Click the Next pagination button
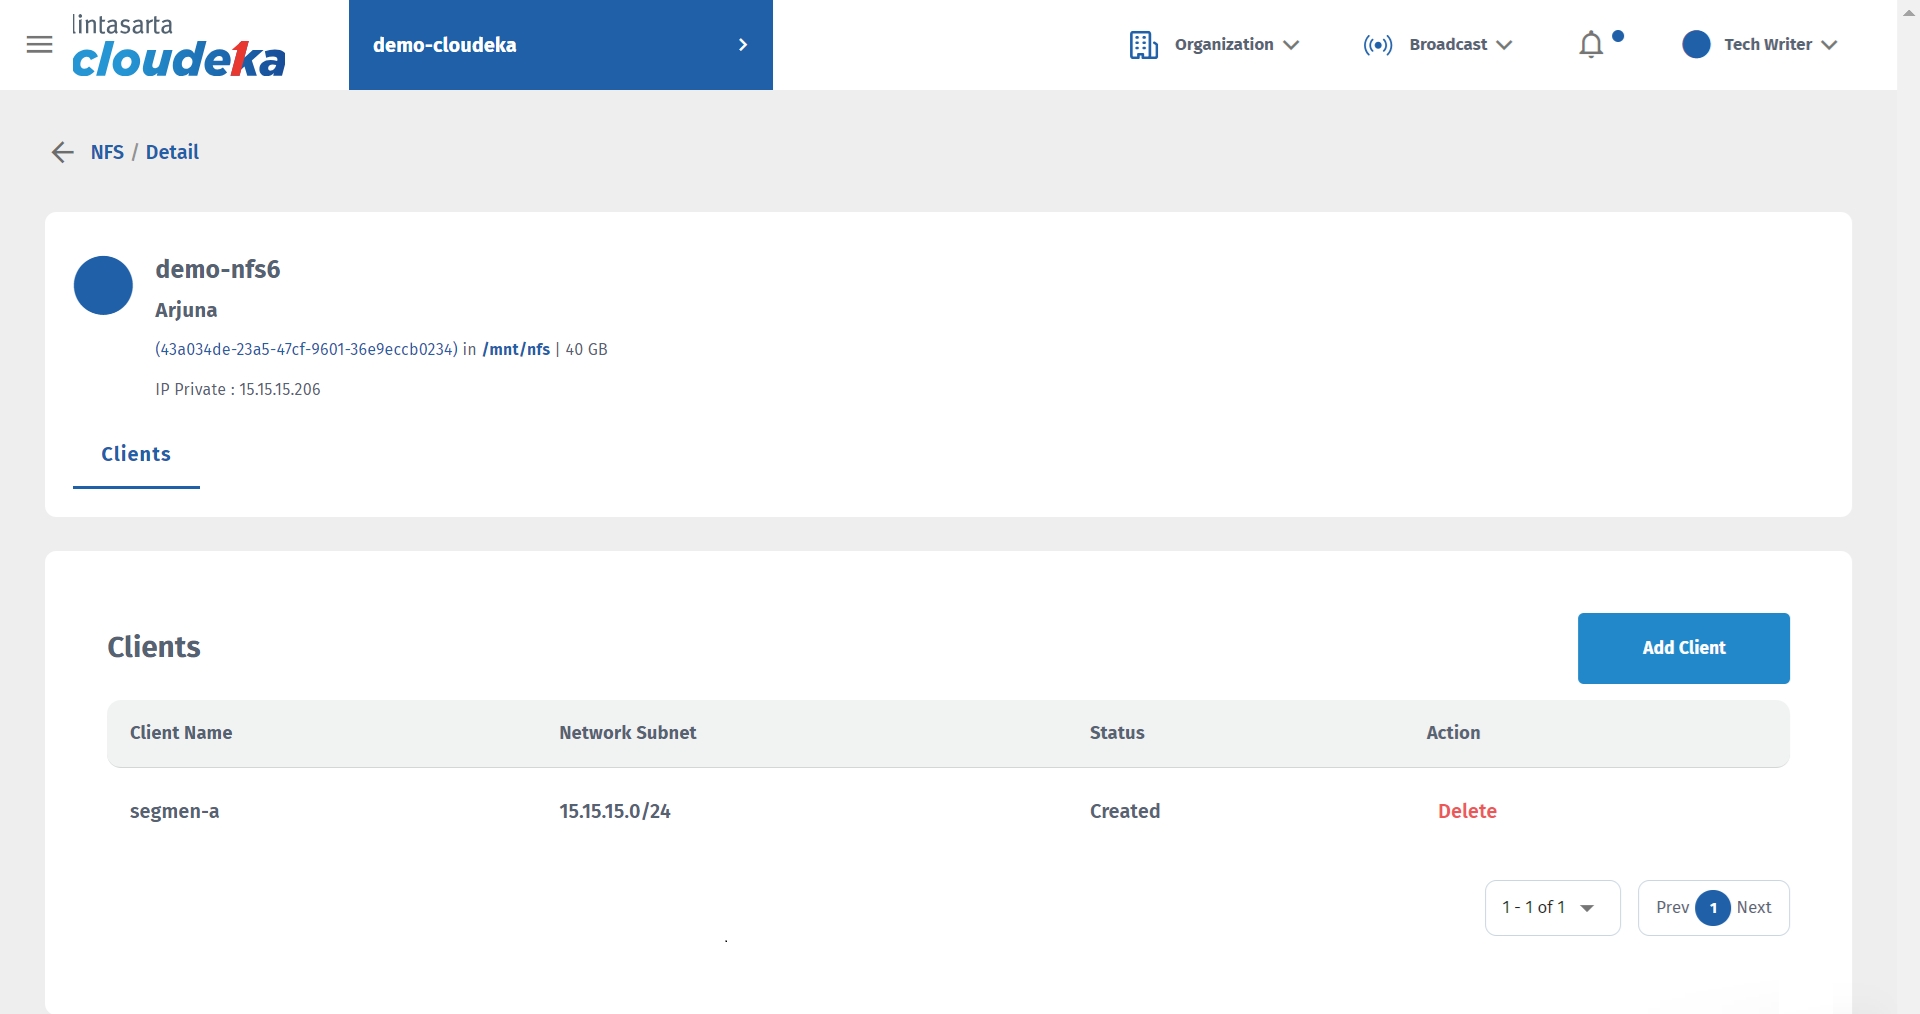 (x=1754, y=908)
